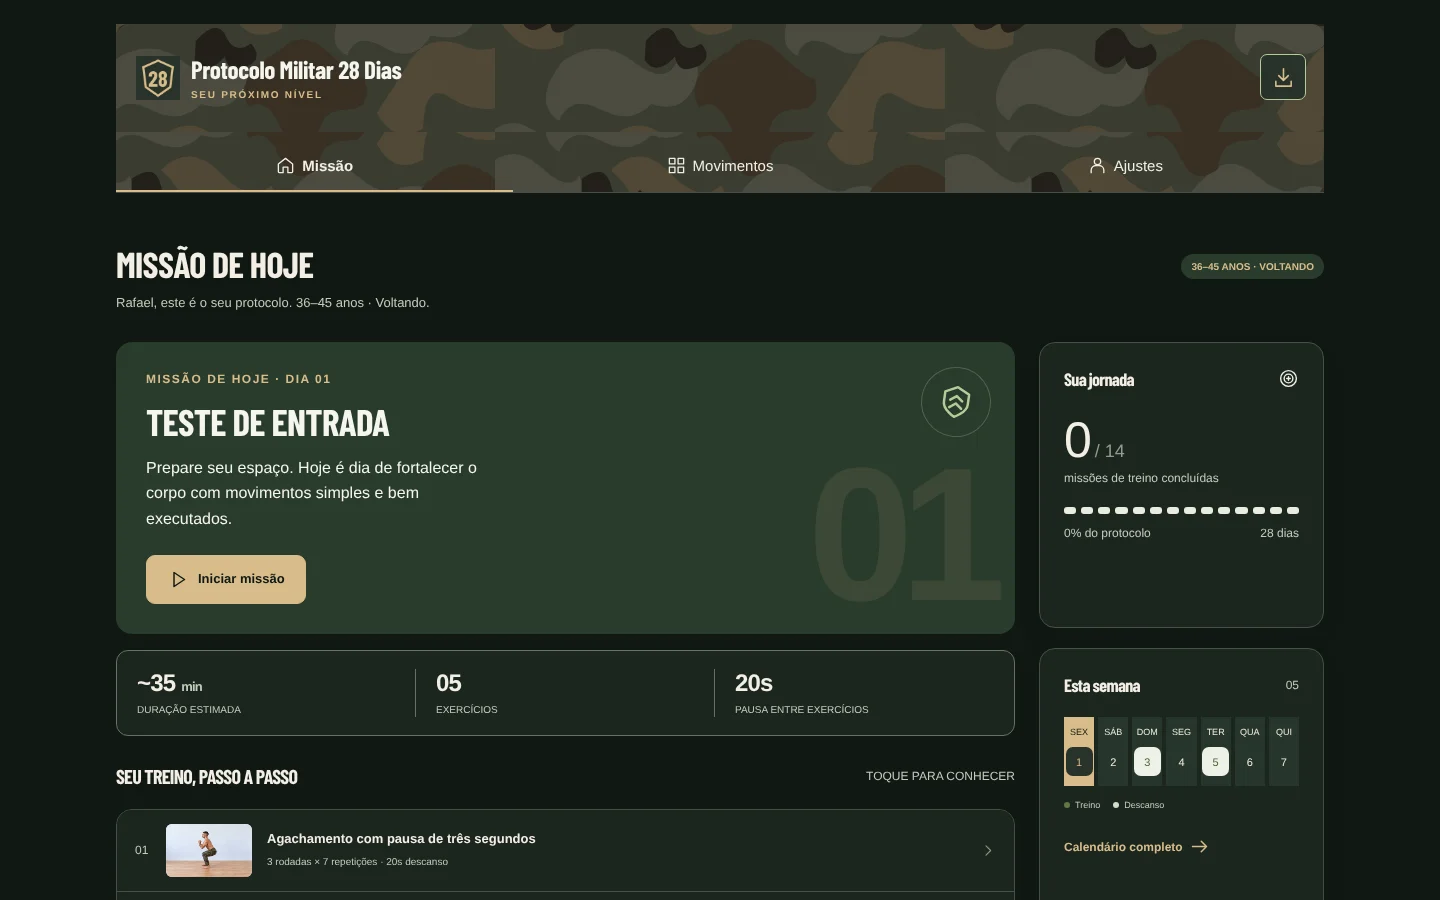Screen dimensions: 1440x900
Task: Expand the Agachamento exercise row chevron
Action: 988,851
